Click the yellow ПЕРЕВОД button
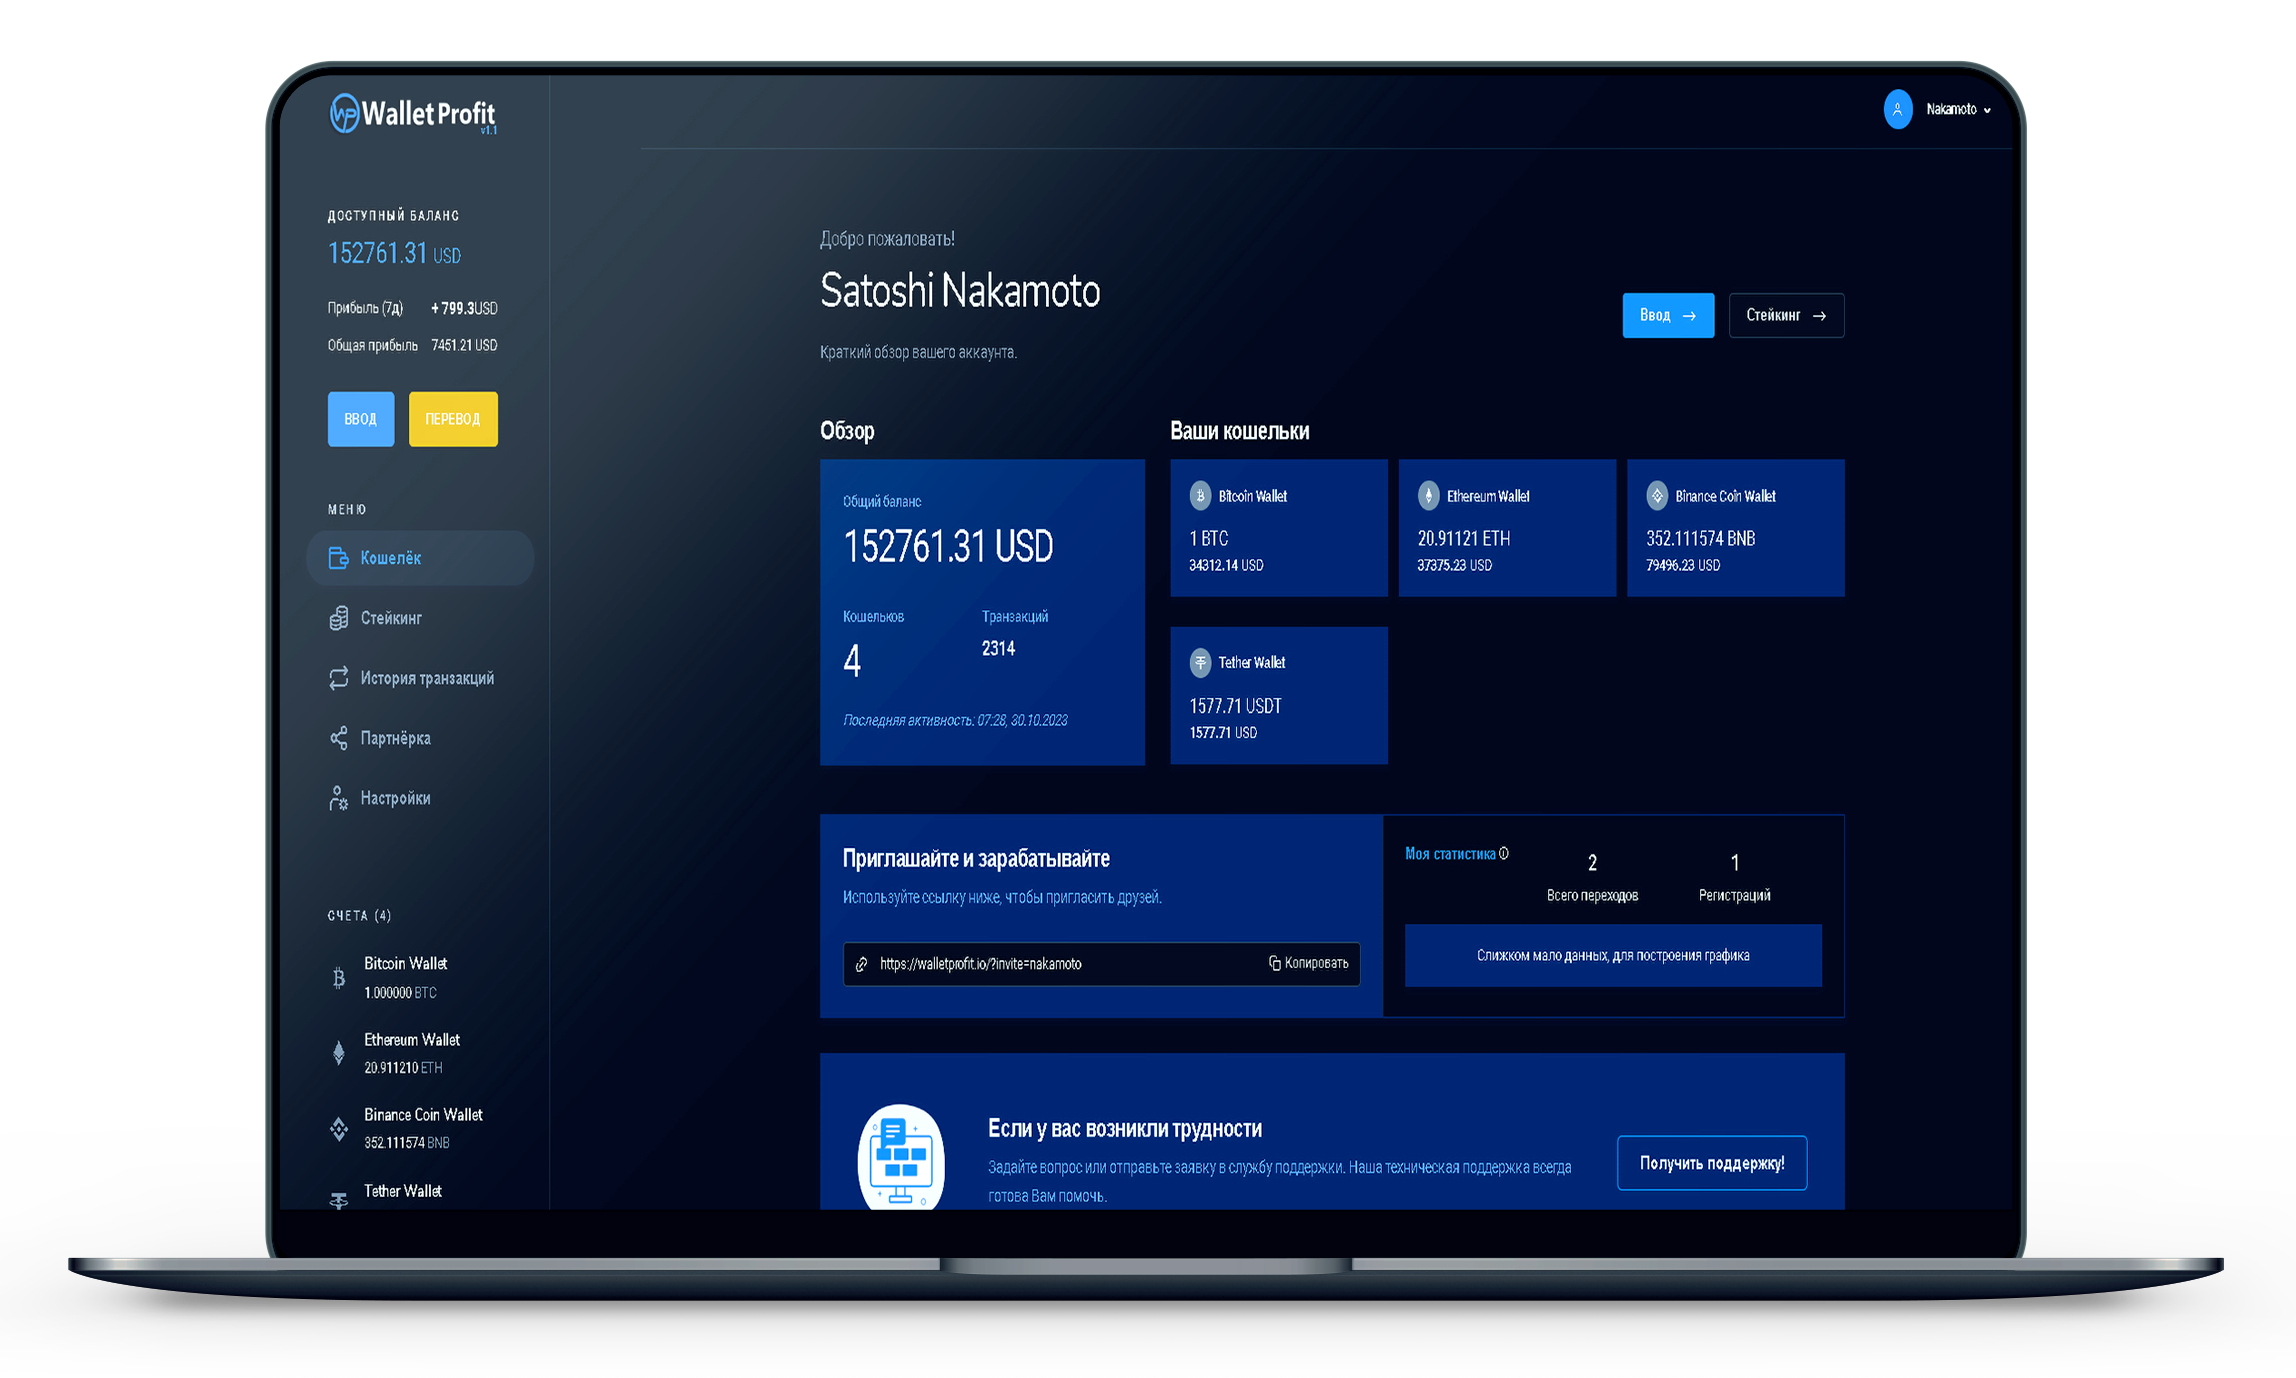 452,419
